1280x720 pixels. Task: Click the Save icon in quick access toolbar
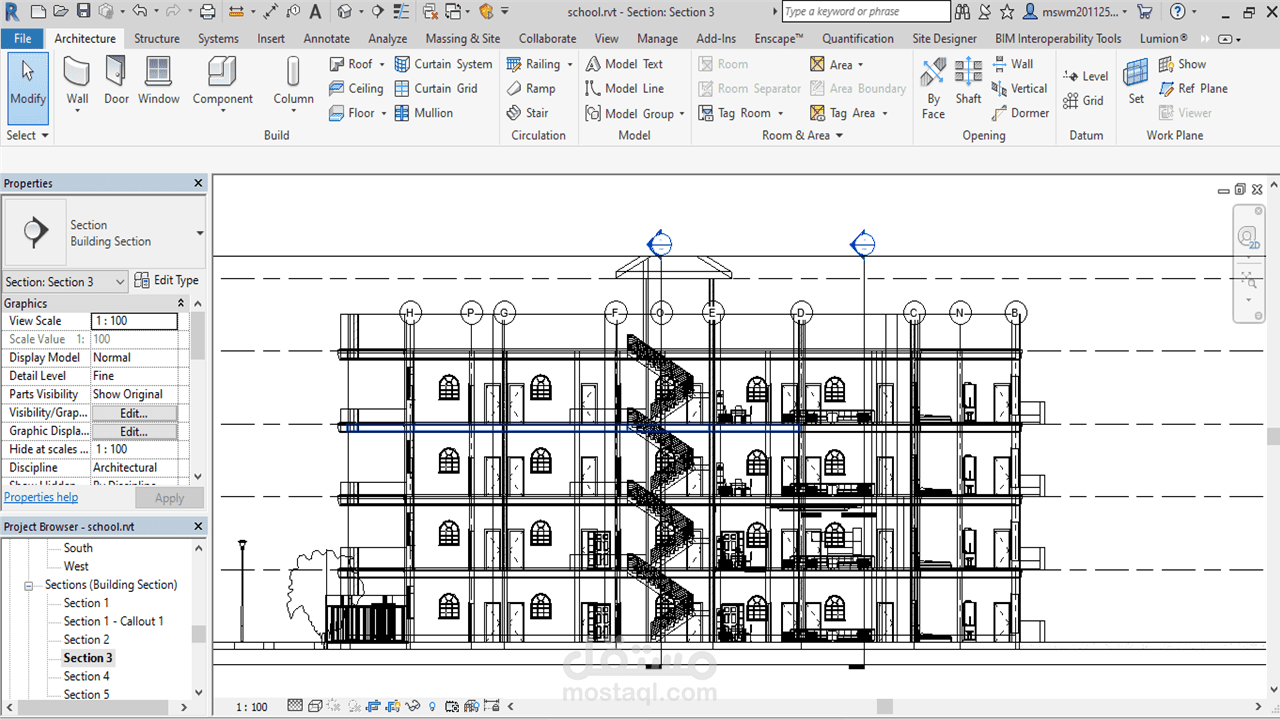[x=83, y=12]
